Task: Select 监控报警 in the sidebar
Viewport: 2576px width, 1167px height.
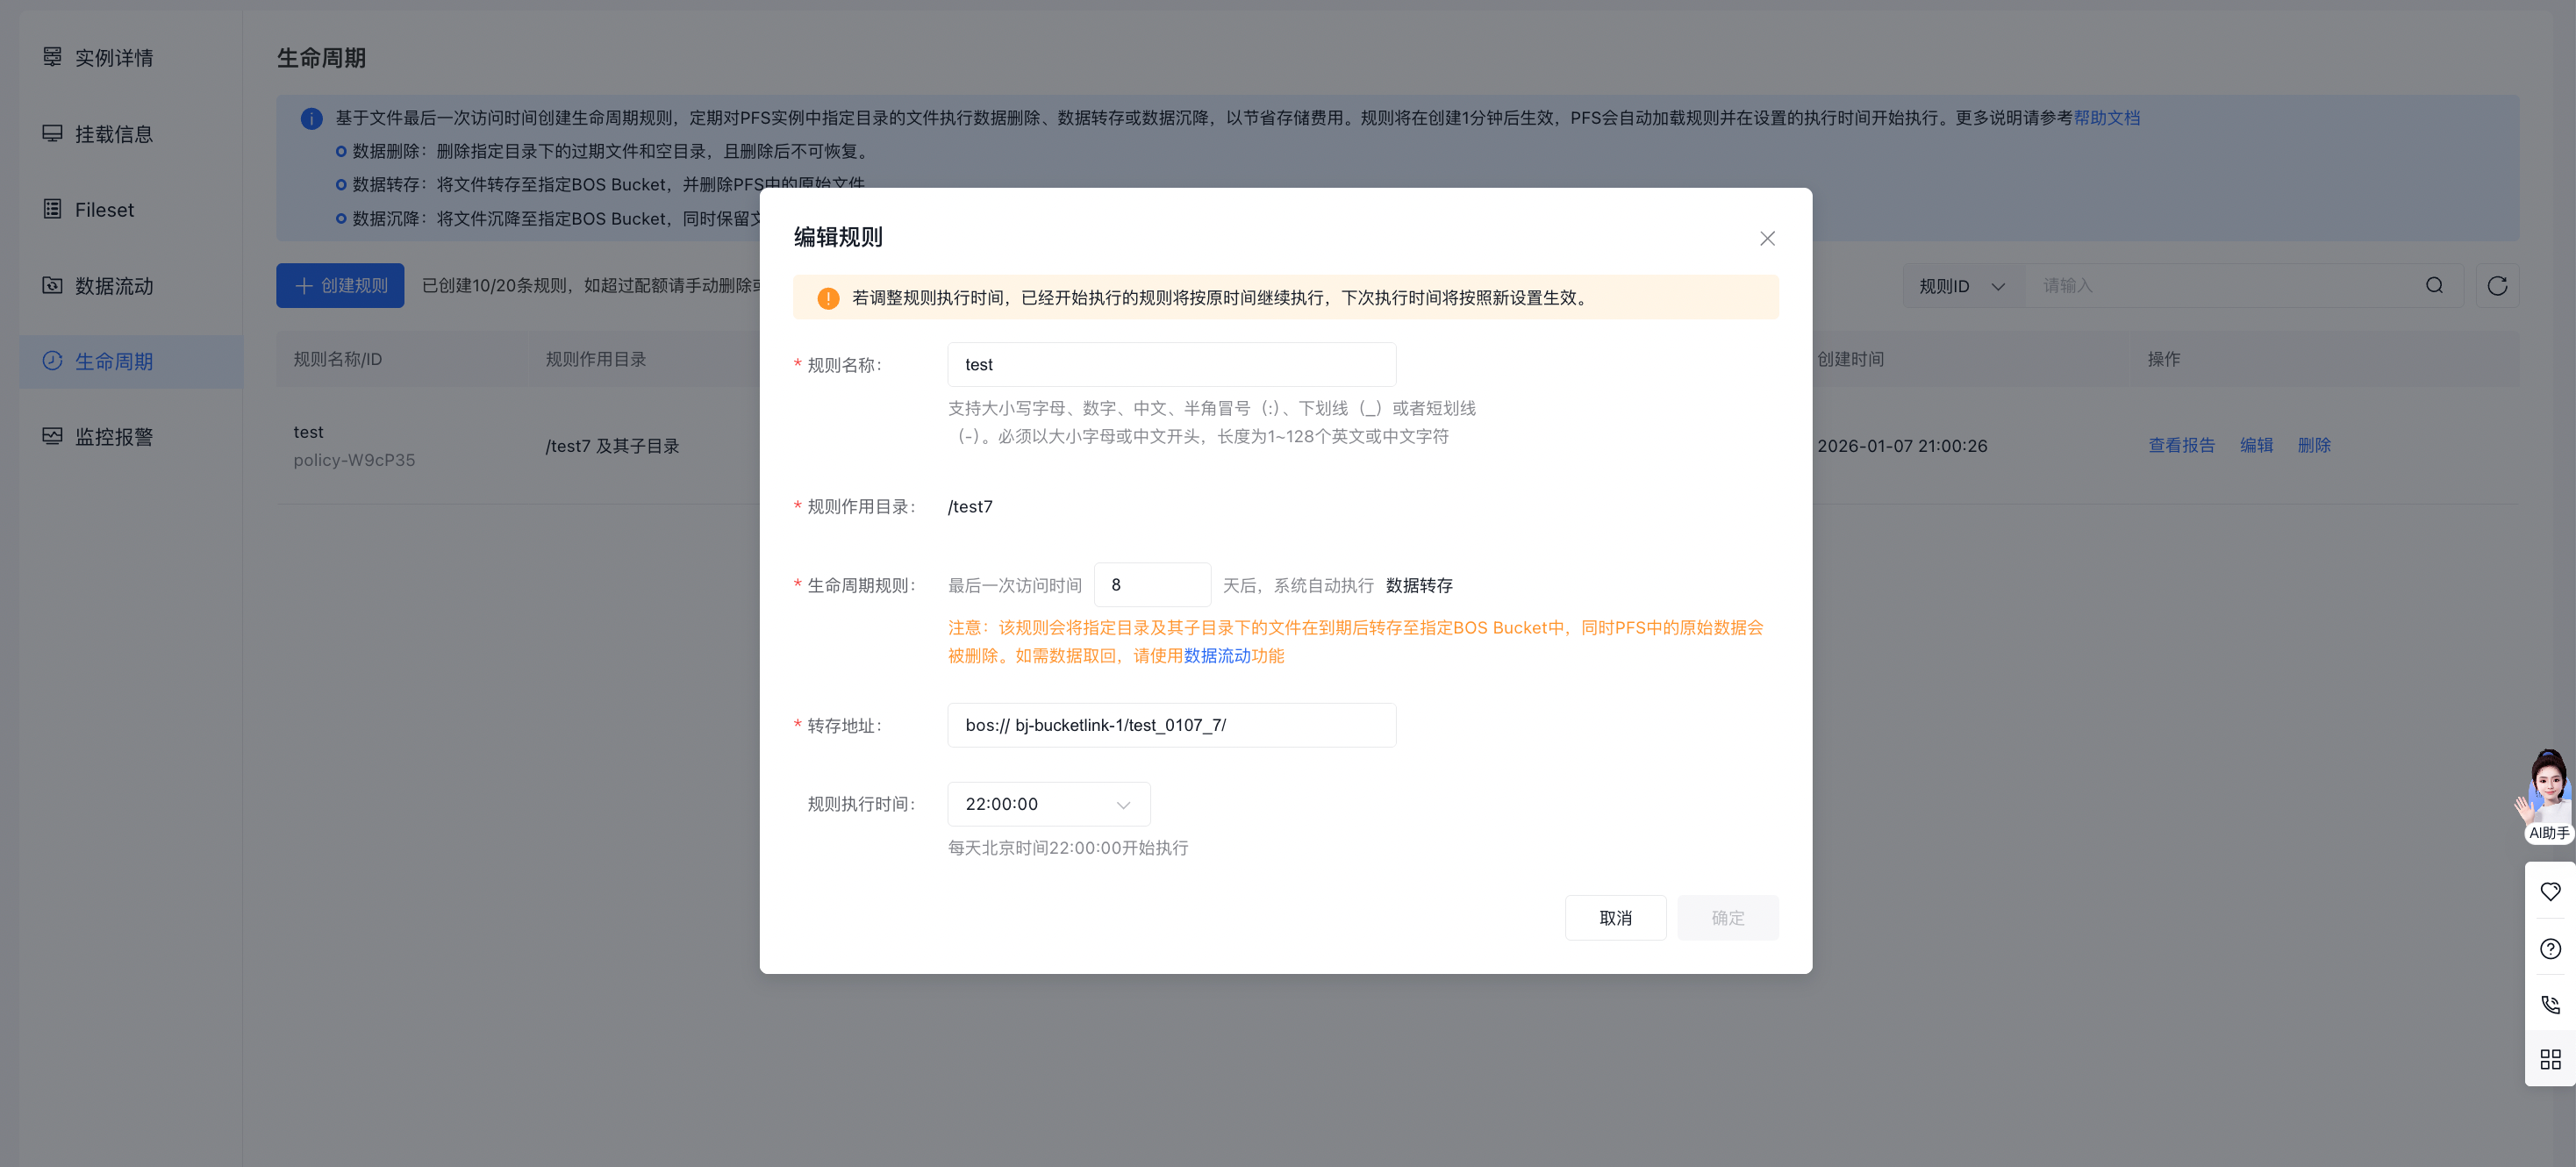Action: pyautogui.click(x=113, y=437)
